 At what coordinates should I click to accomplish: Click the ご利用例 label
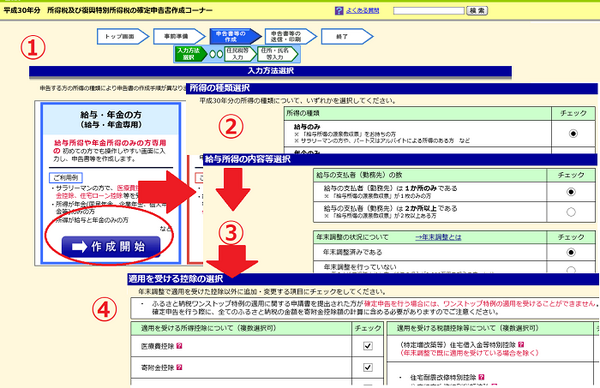pyautogui.click(x=66, y=178)
